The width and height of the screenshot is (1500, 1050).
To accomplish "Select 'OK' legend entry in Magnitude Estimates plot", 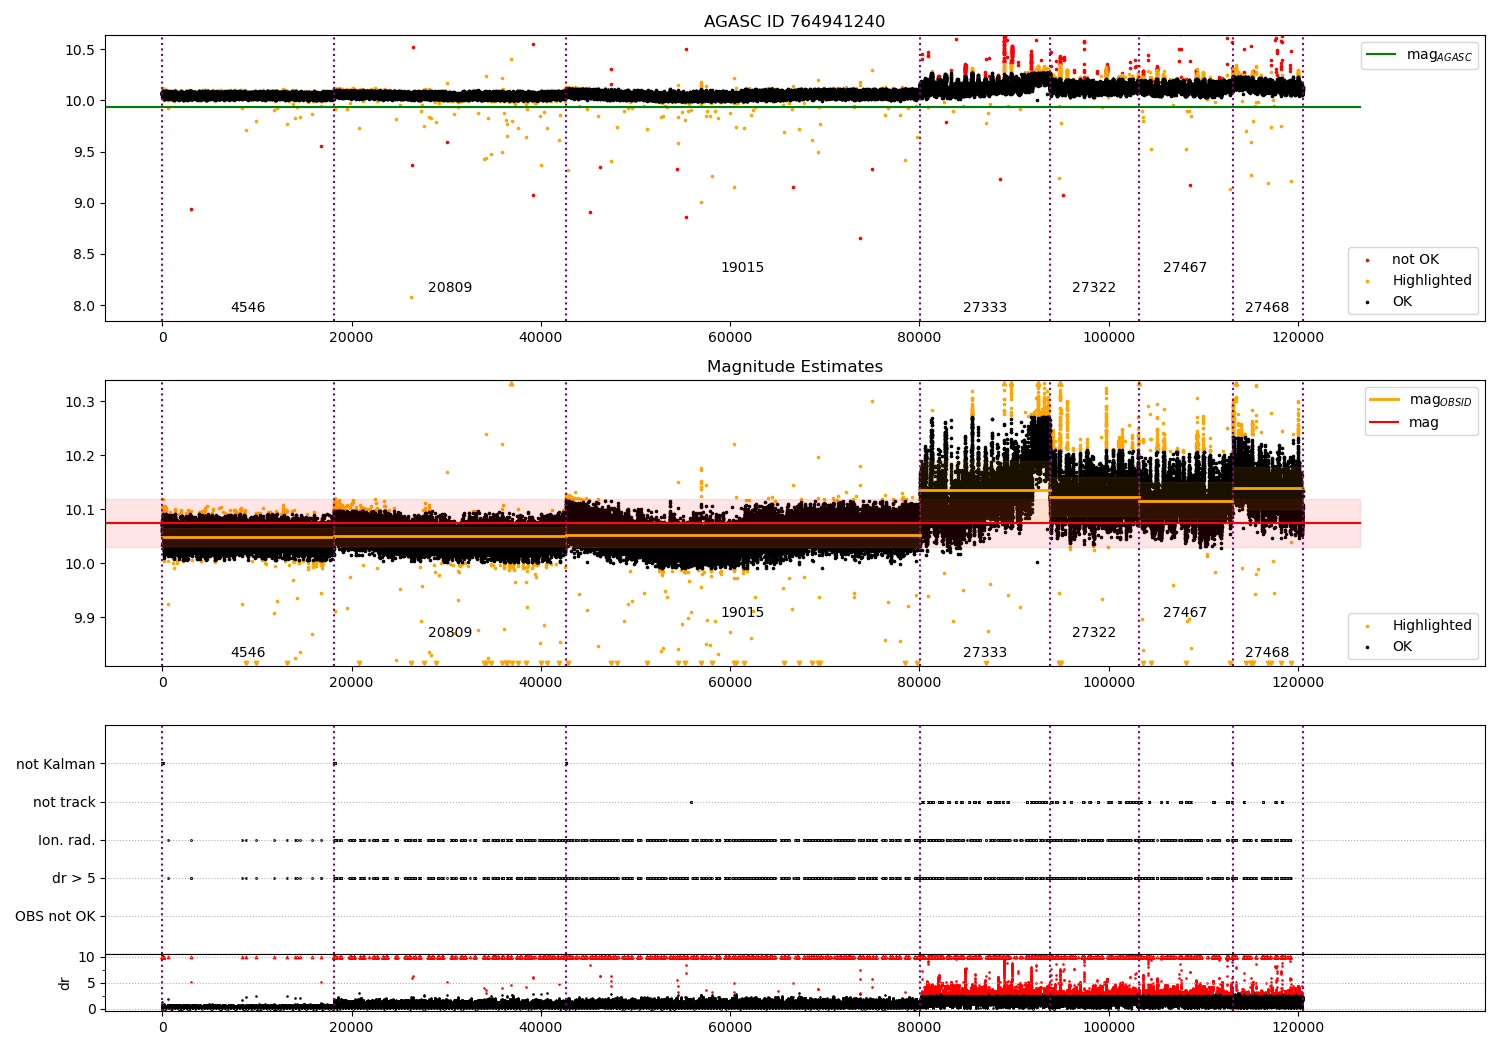I will pos(1402,647).
